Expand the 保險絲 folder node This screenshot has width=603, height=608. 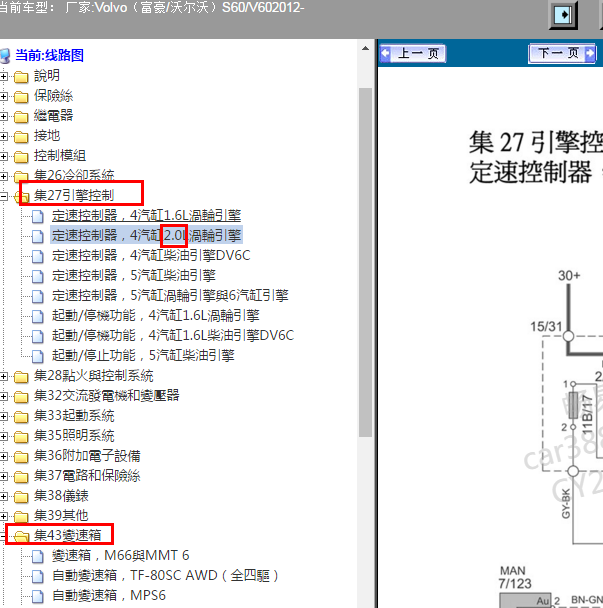(3, 96)
